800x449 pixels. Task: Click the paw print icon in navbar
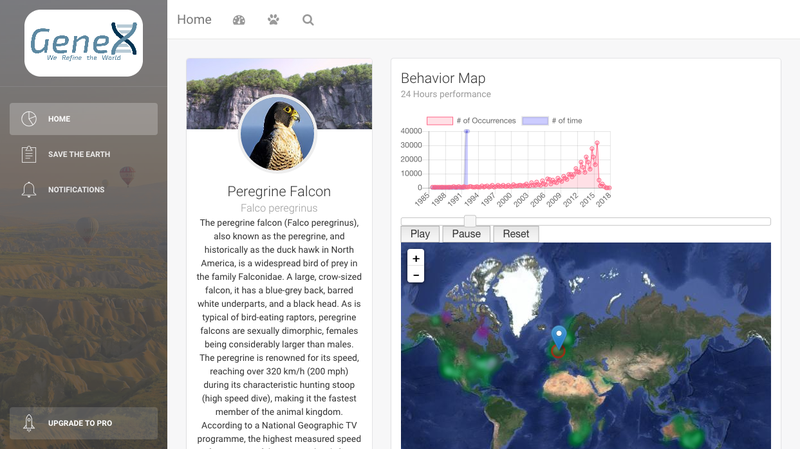point(273,20)
